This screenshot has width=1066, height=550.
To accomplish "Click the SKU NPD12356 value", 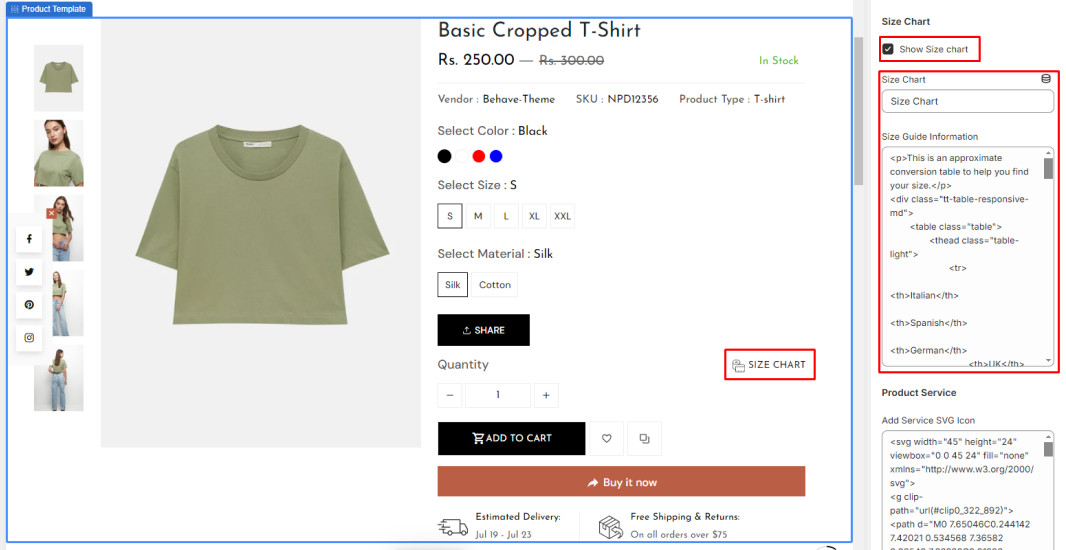I will (633, 99).
